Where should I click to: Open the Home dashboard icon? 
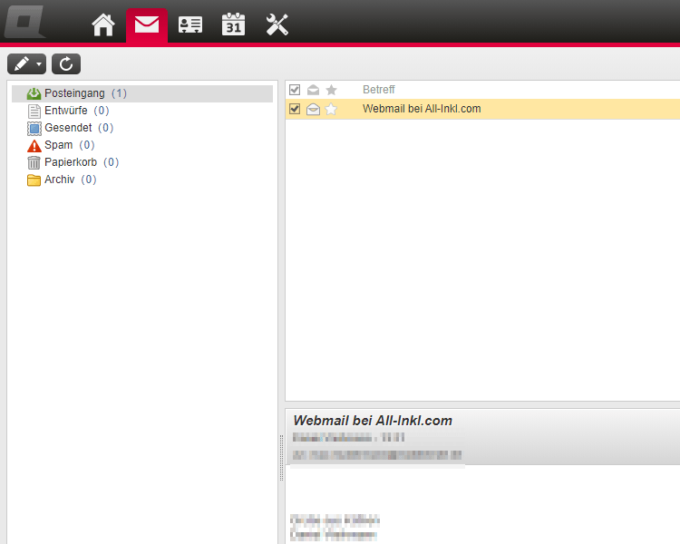[103, 25]
